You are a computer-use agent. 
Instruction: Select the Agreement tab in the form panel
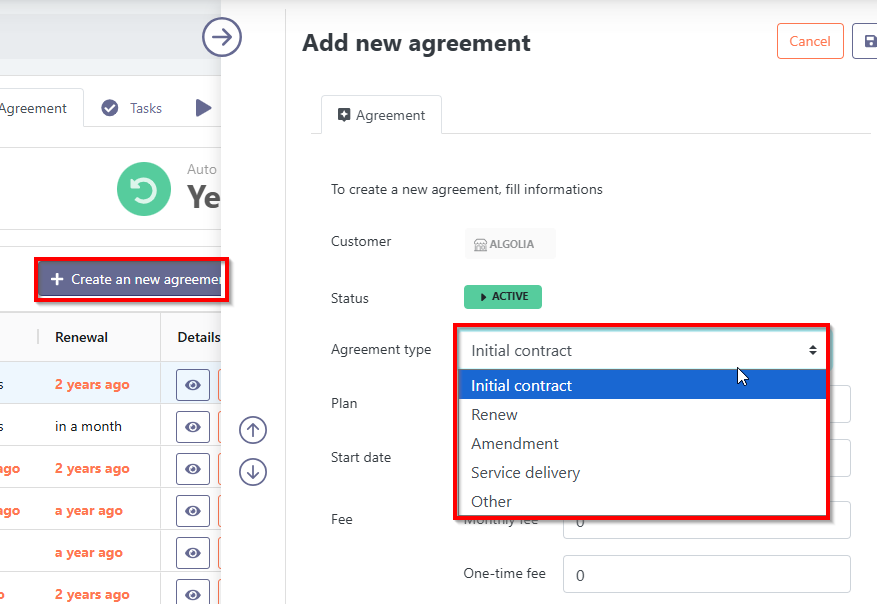tap(381, 115)
